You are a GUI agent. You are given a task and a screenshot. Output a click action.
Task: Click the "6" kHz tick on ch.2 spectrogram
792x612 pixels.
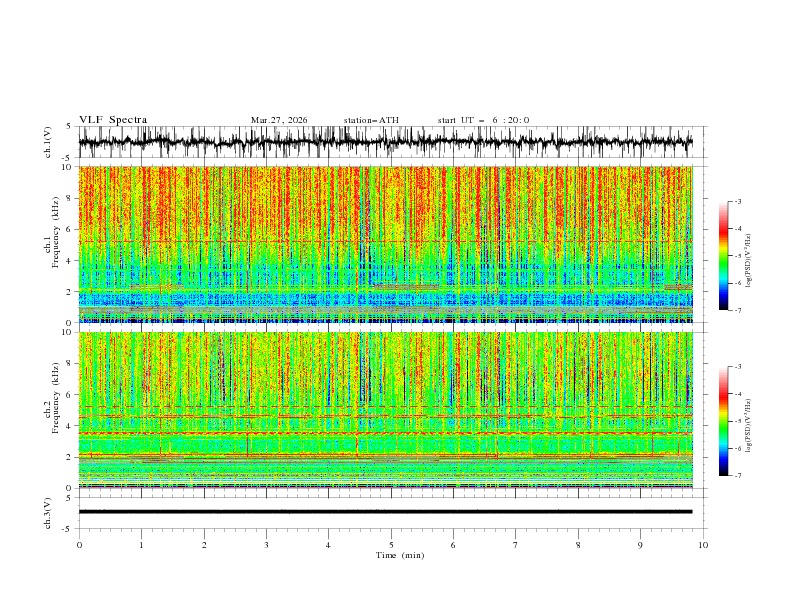pos(71,395)
